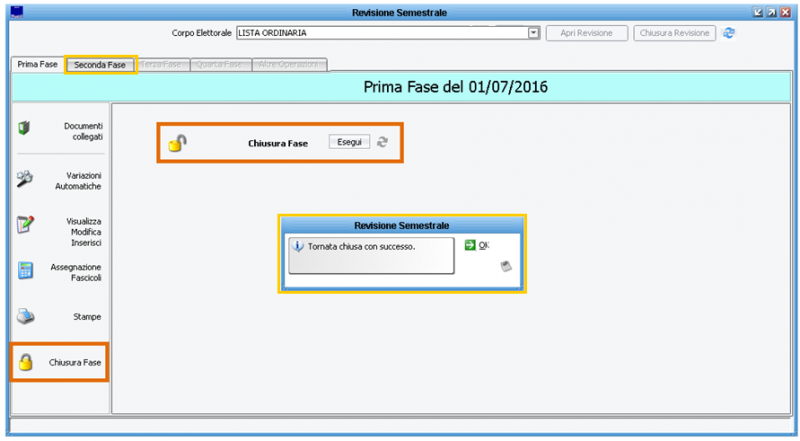The image size is (800, 441).
Task: Minimize the Revisione Semestrale window
Action: point(758,12)
